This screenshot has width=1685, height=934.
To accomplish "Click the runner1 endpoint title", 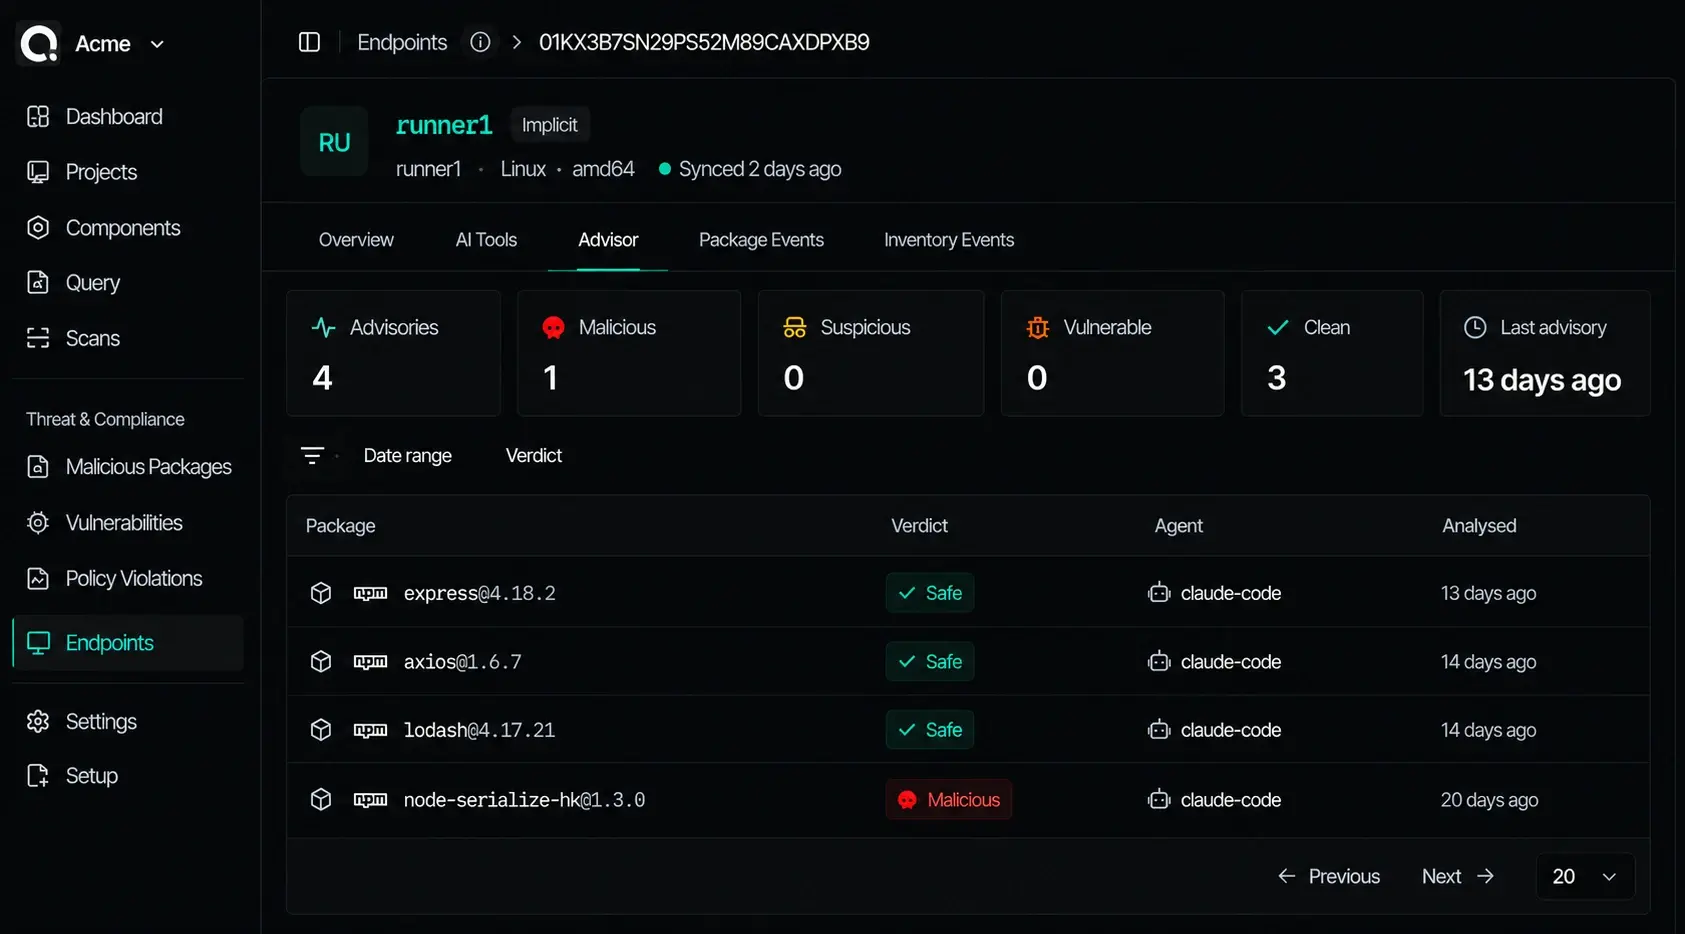I will [444, 125].
